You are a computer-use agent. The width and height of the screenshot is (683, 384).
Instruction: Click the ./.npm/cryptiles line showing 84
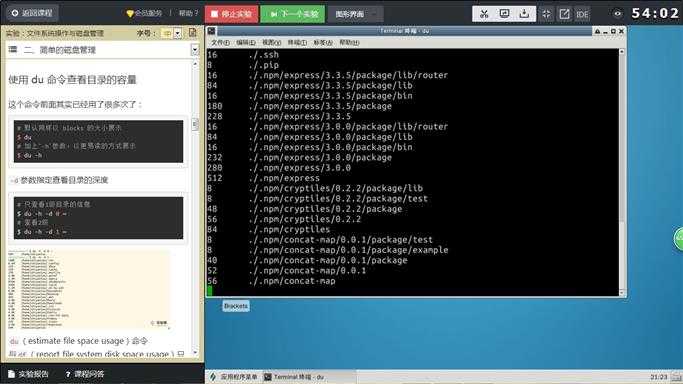tap(269, 229)
